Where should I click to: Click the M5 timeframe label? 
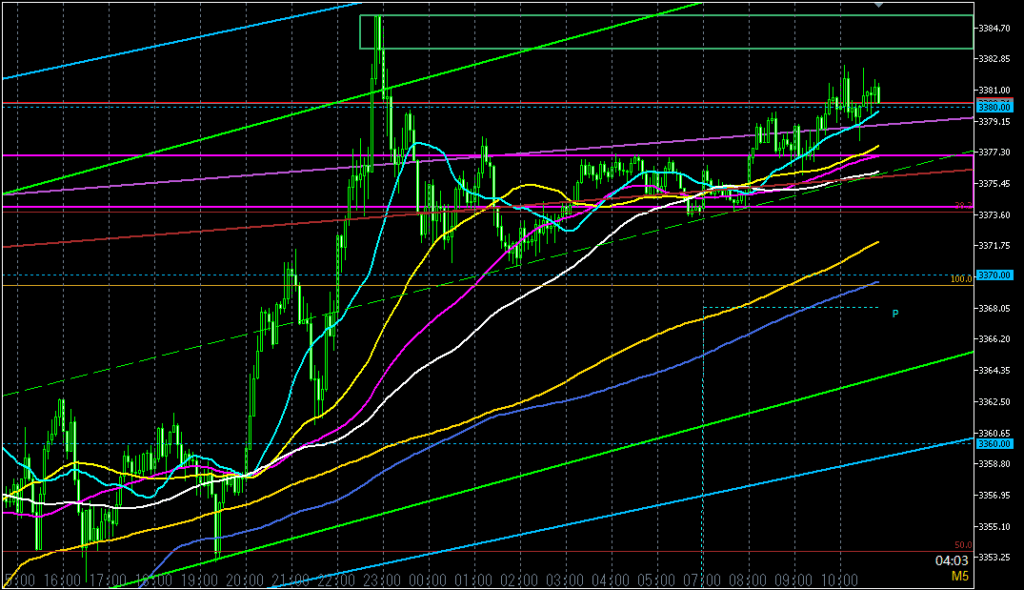pyautogui.click(x=959, y=576)
